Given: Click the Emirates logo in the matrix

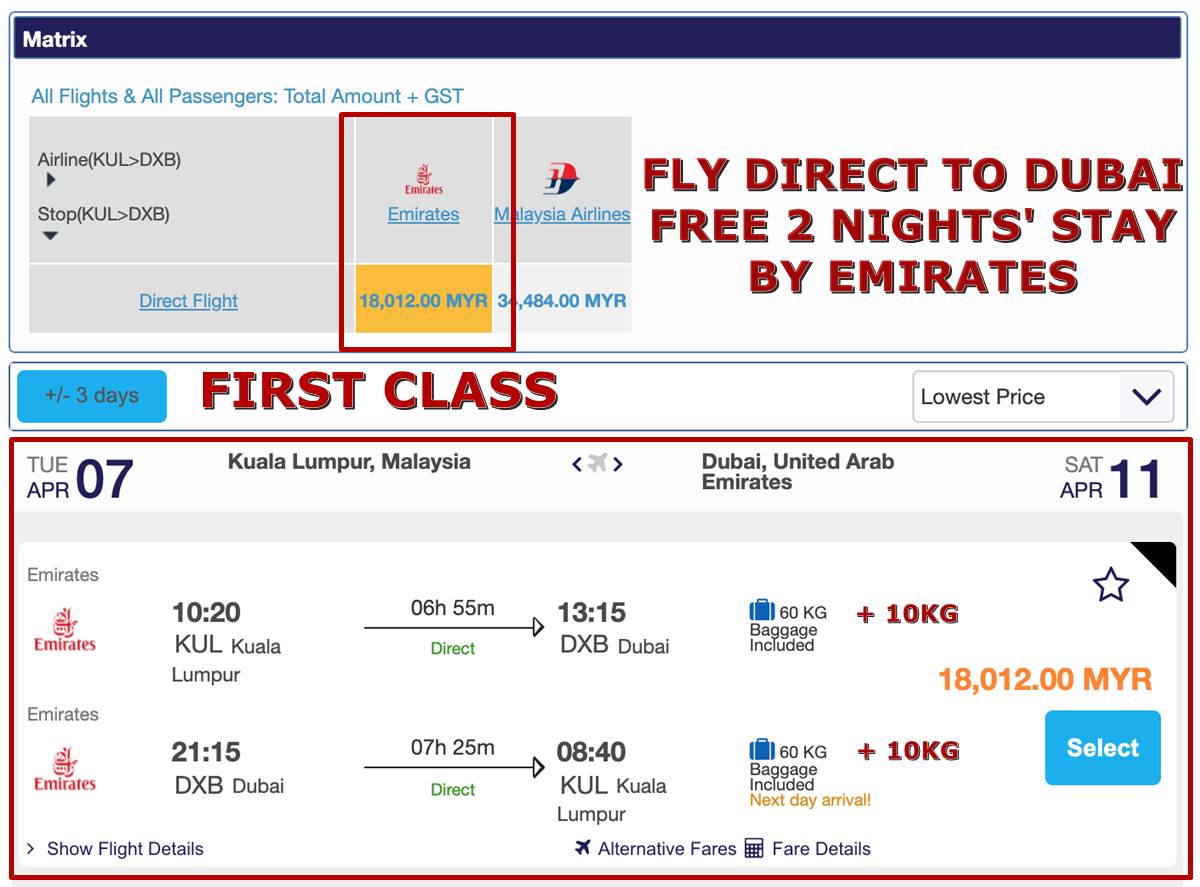Looking at the screenshot, I should [x=424, y=180].
